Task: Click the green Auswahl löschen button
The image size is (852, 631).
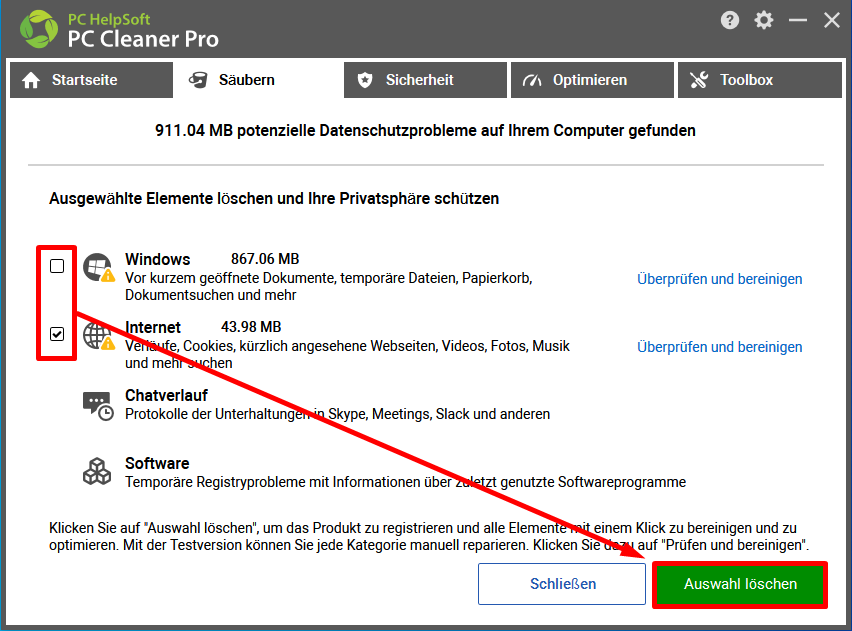Action: (740, 584)
